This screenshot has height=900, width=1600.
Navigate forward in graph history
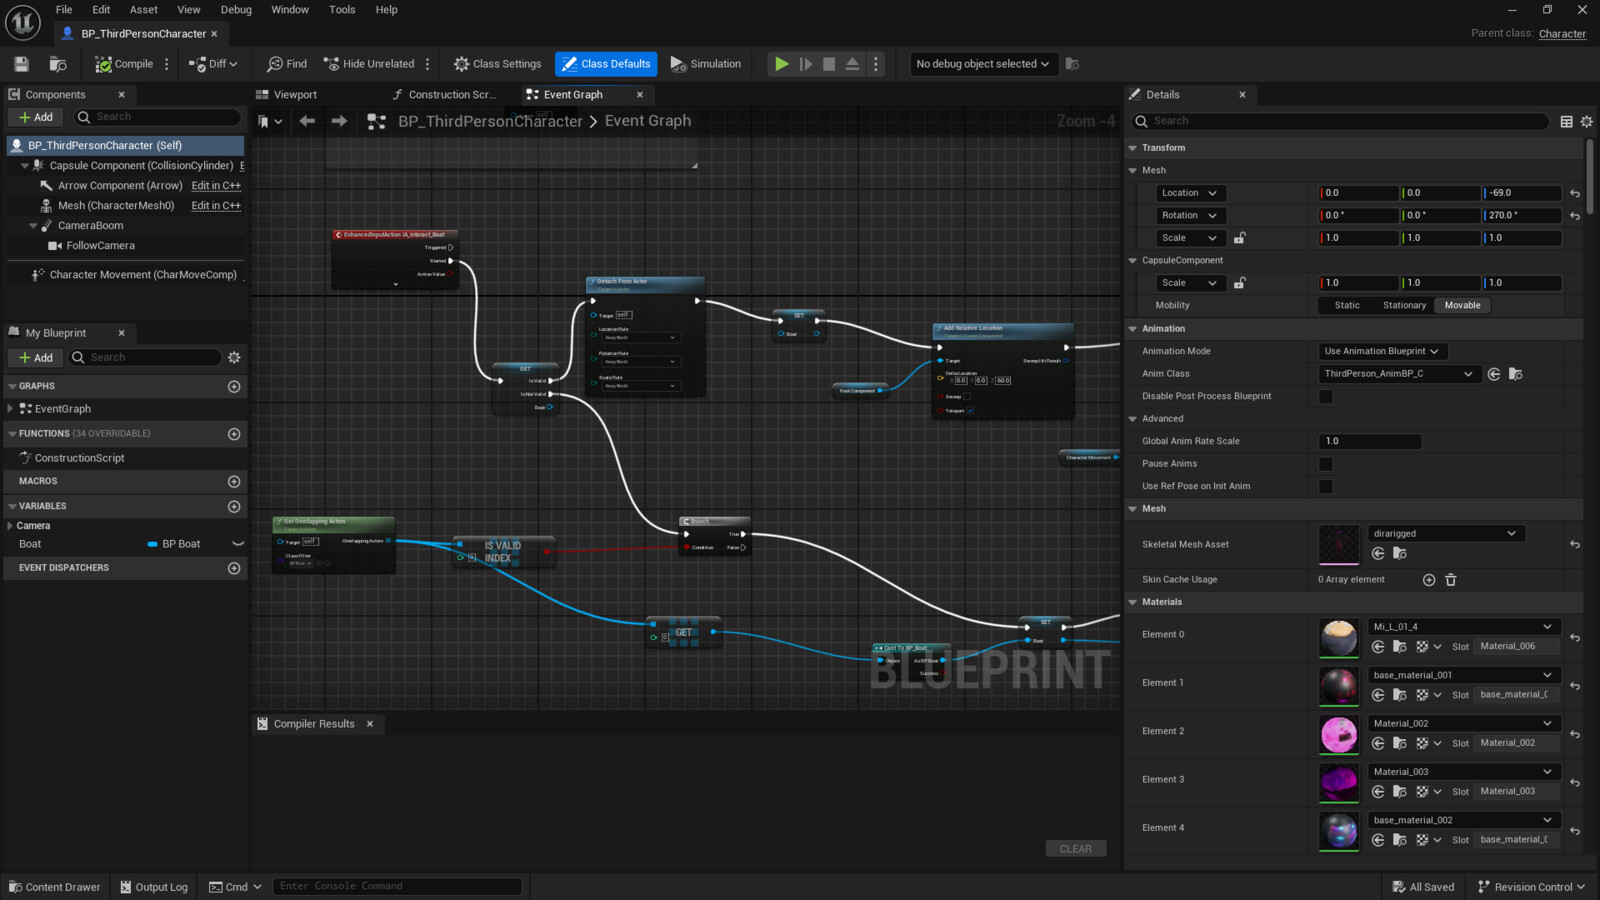tap(339, 121)
